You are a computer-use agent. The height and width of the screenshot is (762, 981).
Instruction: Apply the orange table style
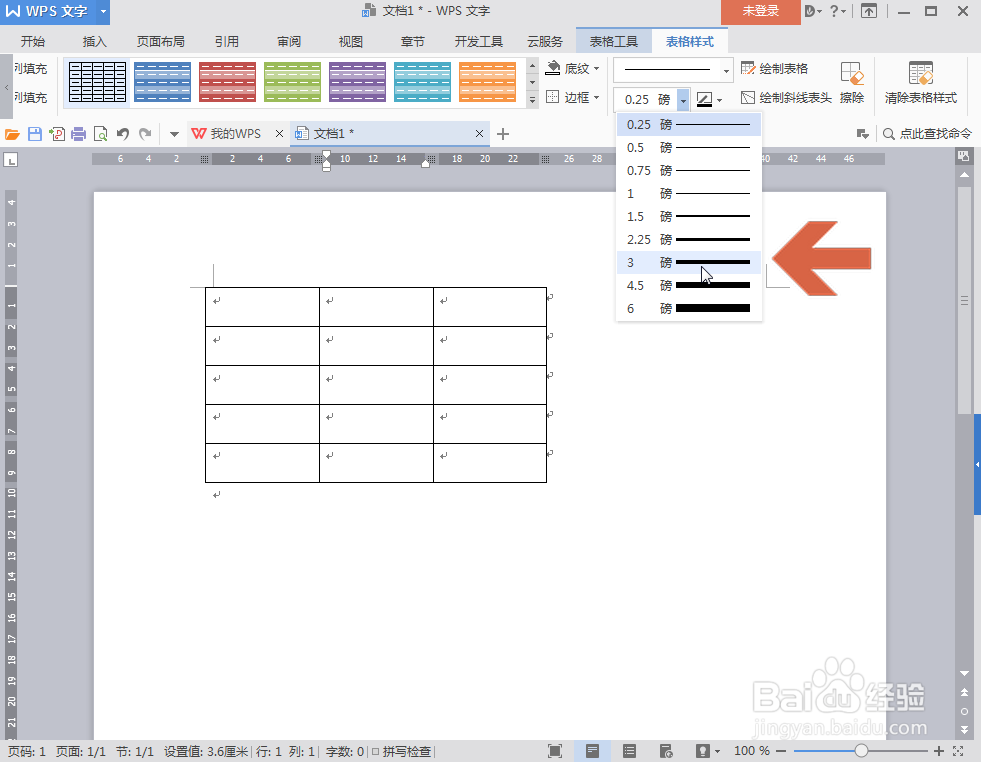point(487,82)
